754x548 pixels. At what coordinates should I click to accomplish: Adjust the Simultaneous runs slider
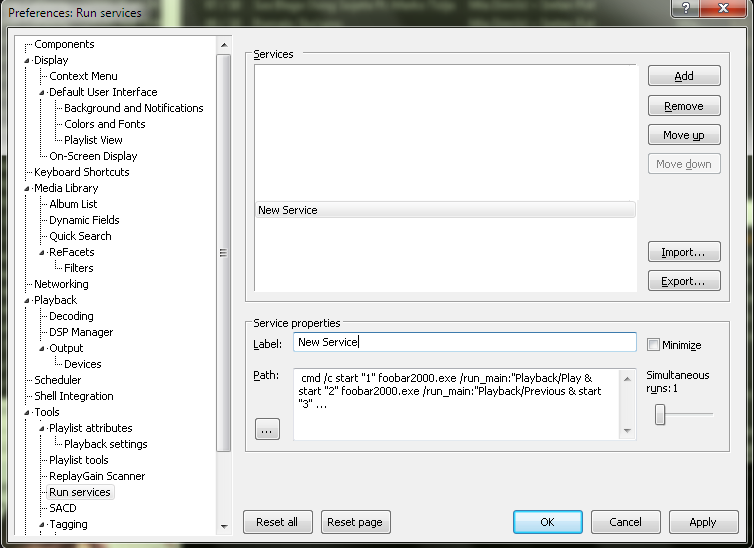tap(660, 414)
